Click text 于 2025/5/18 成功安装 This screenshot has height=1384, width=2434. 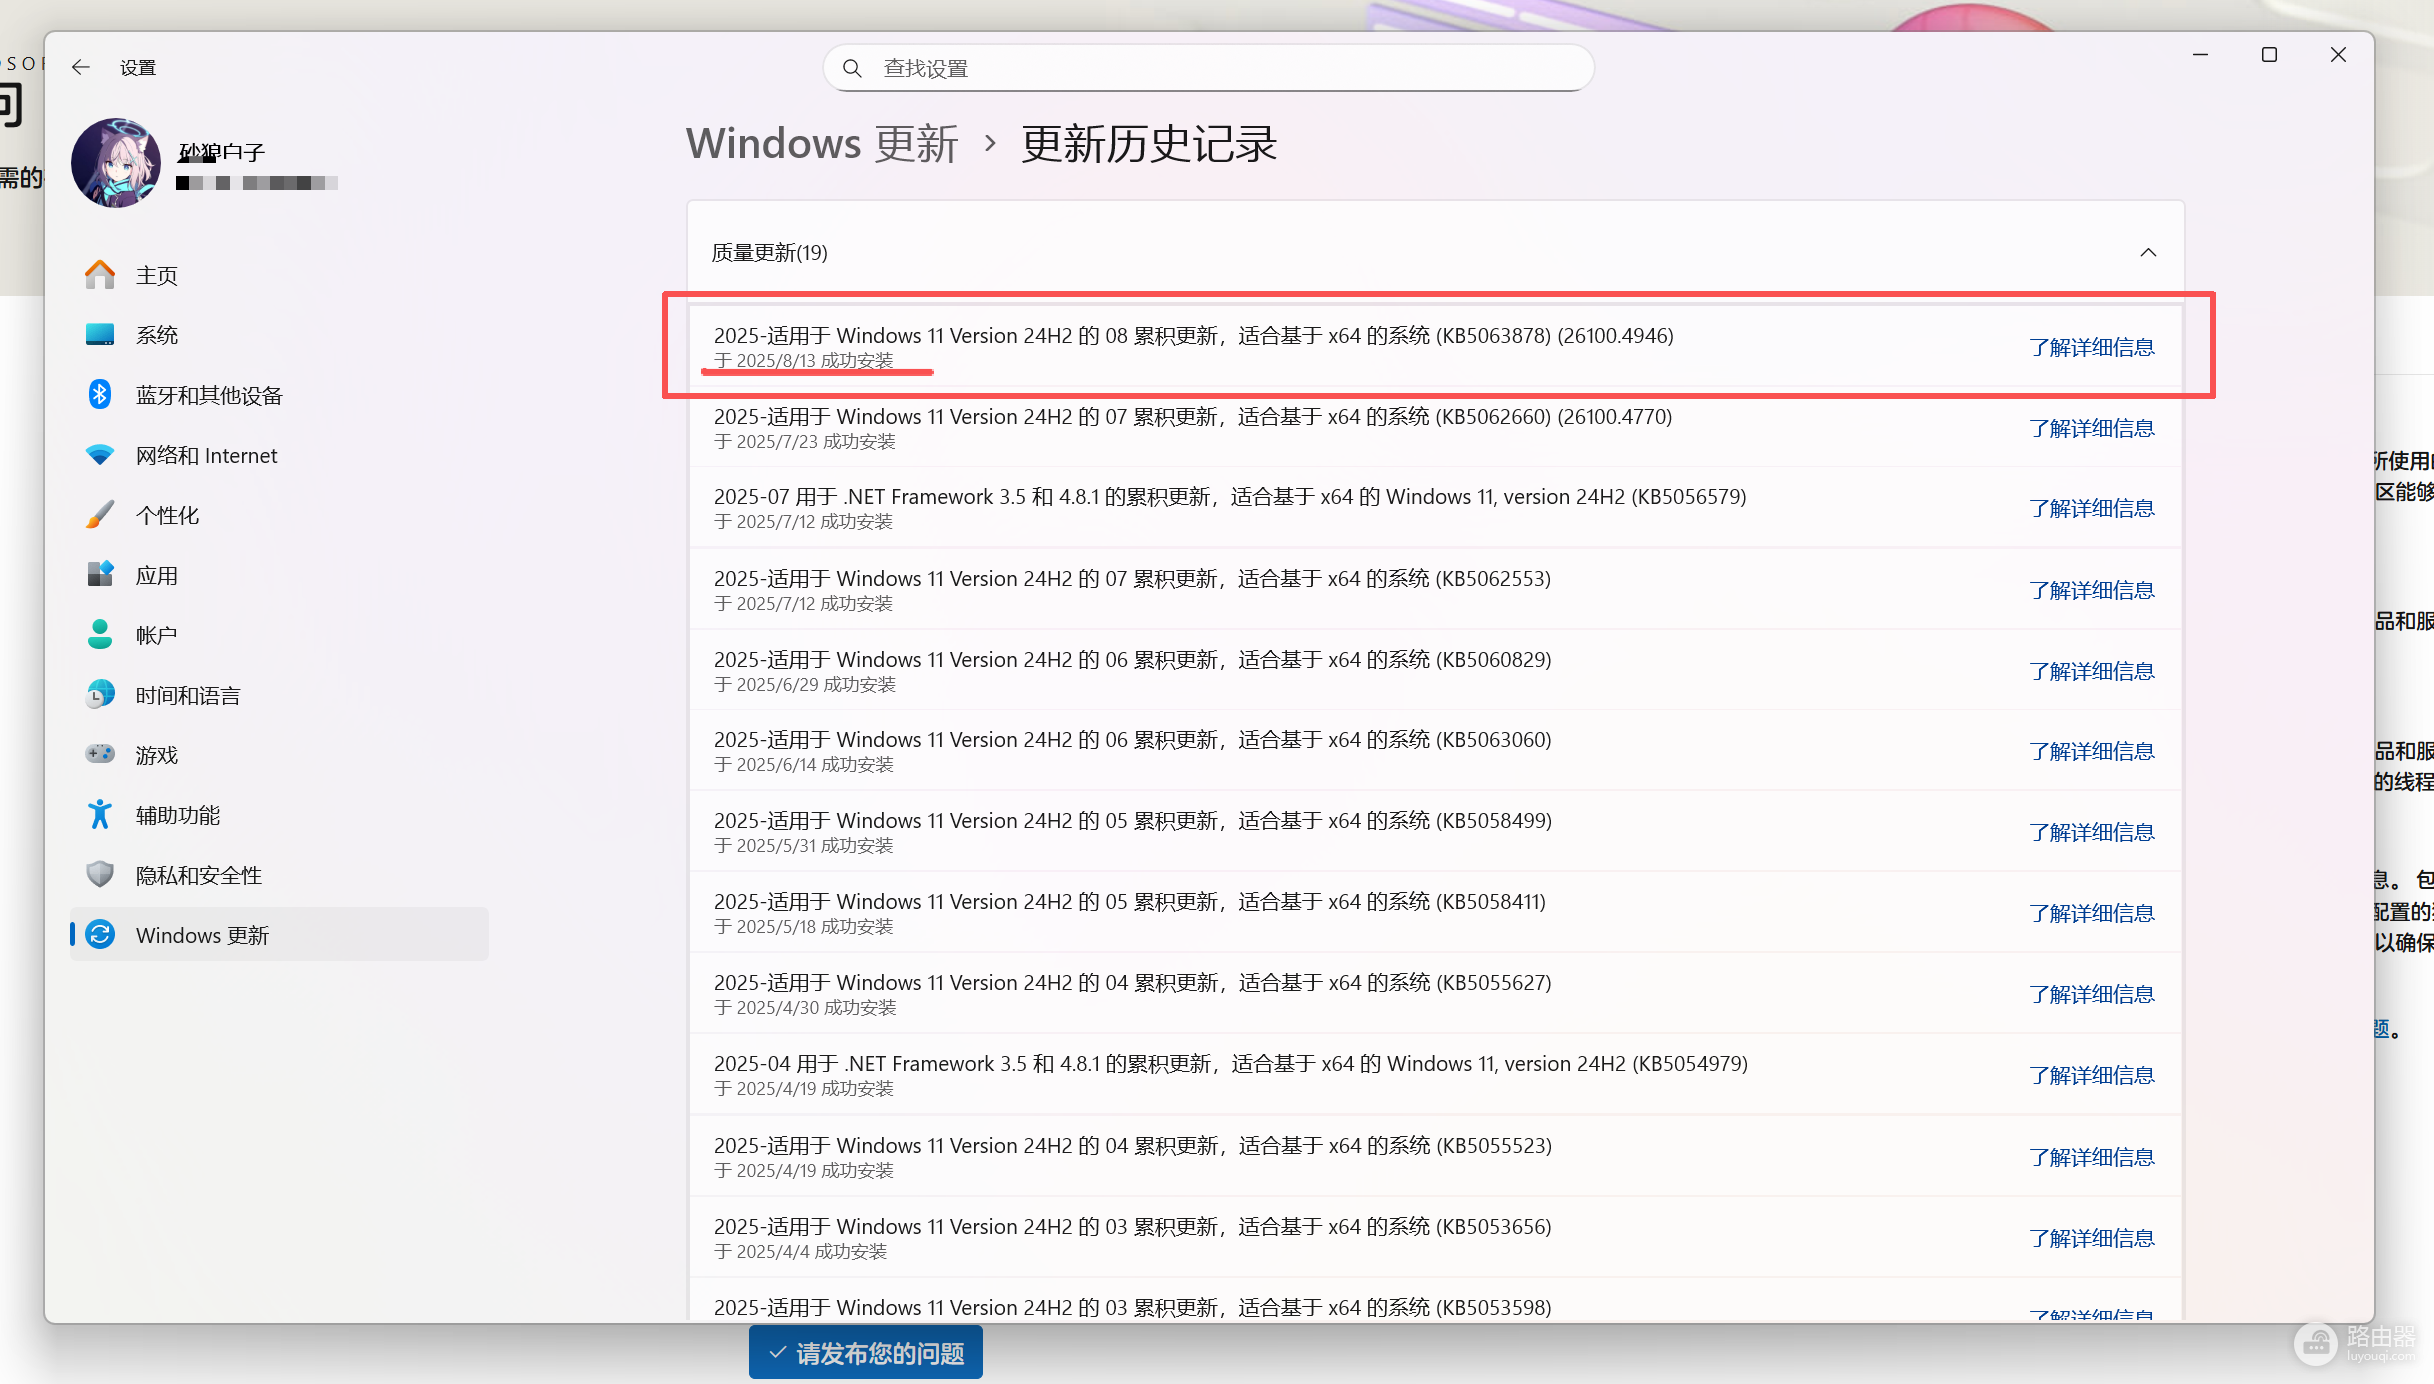804,927
